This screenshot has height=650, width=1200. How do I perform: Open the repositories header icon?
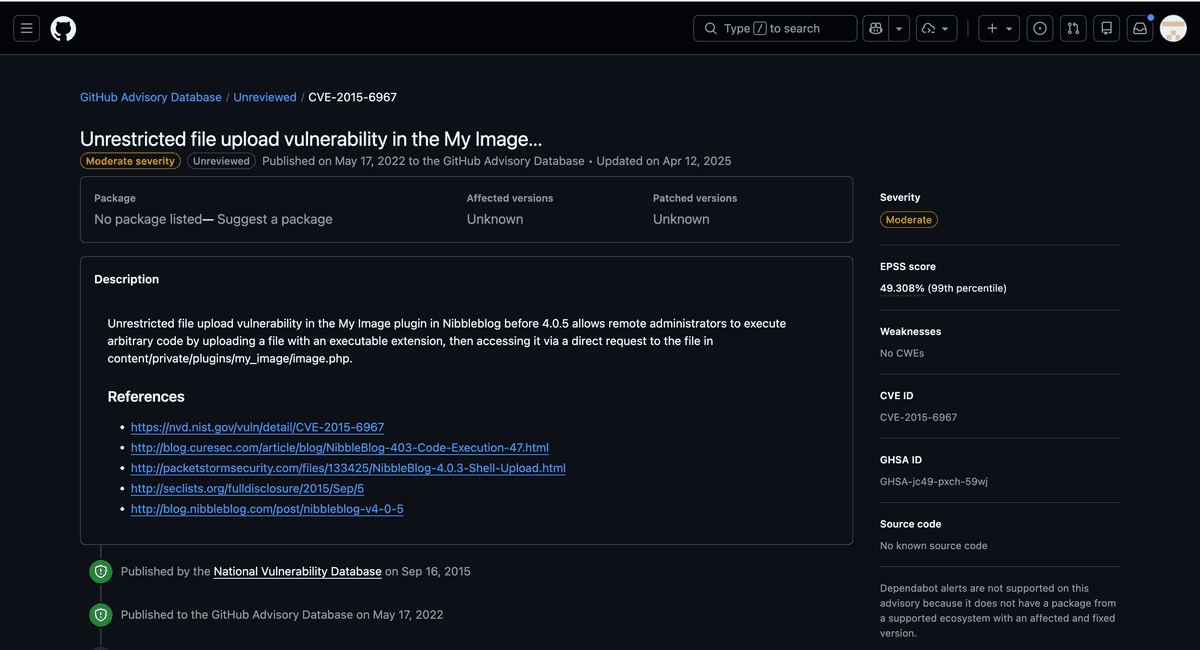[1106, 29]
